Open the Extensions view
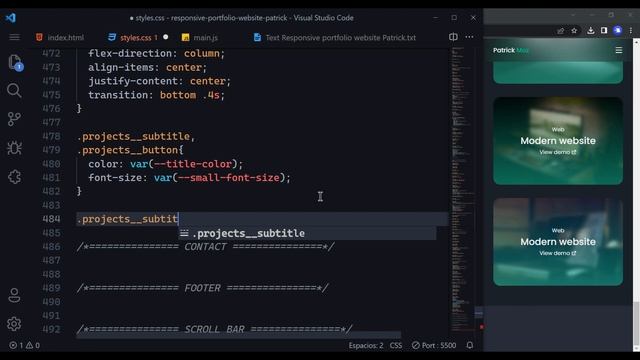This screenshot has height=360, width=640. (14, 177)
